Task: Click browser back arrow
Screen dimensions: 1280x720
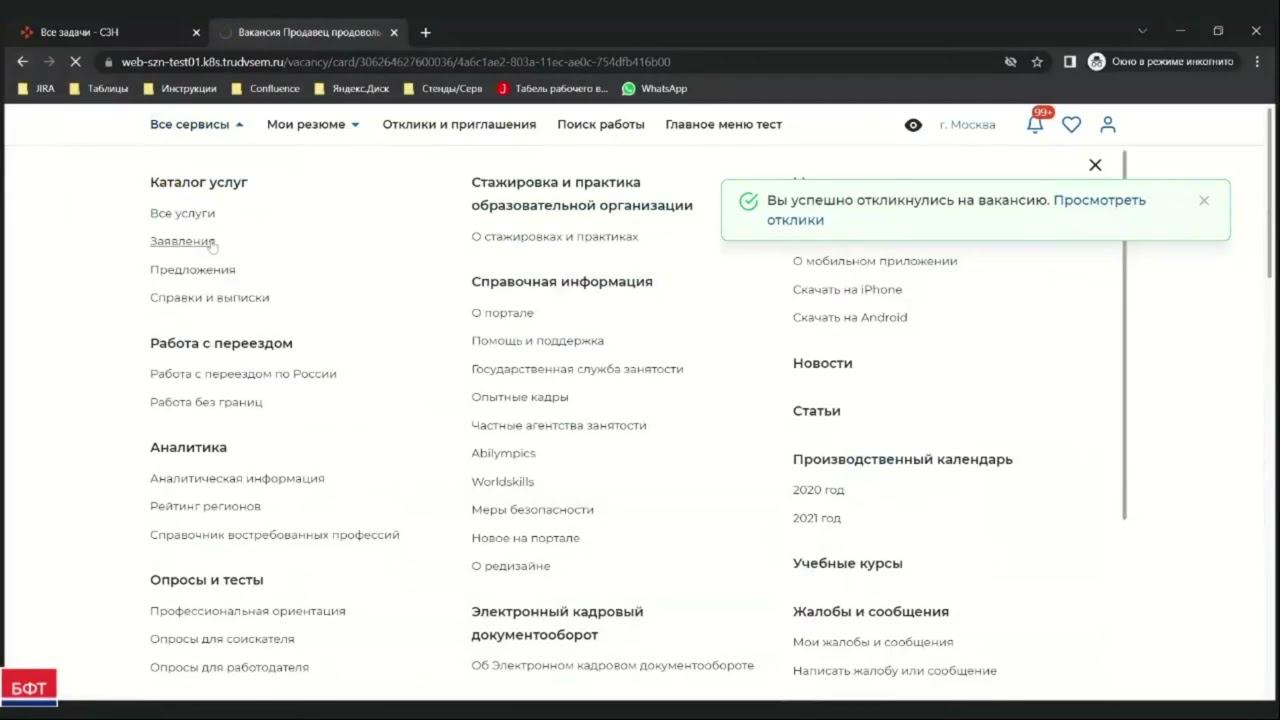Action: click(22, 61)
